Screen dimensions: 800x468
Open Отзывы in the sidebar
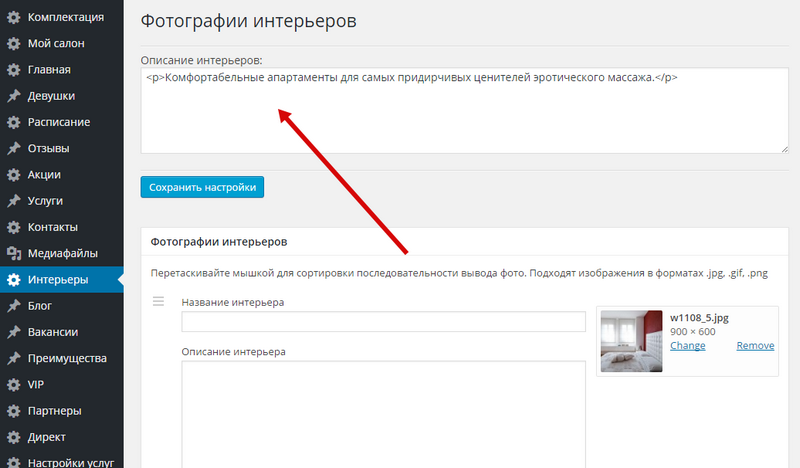click(x=62, y=149)
